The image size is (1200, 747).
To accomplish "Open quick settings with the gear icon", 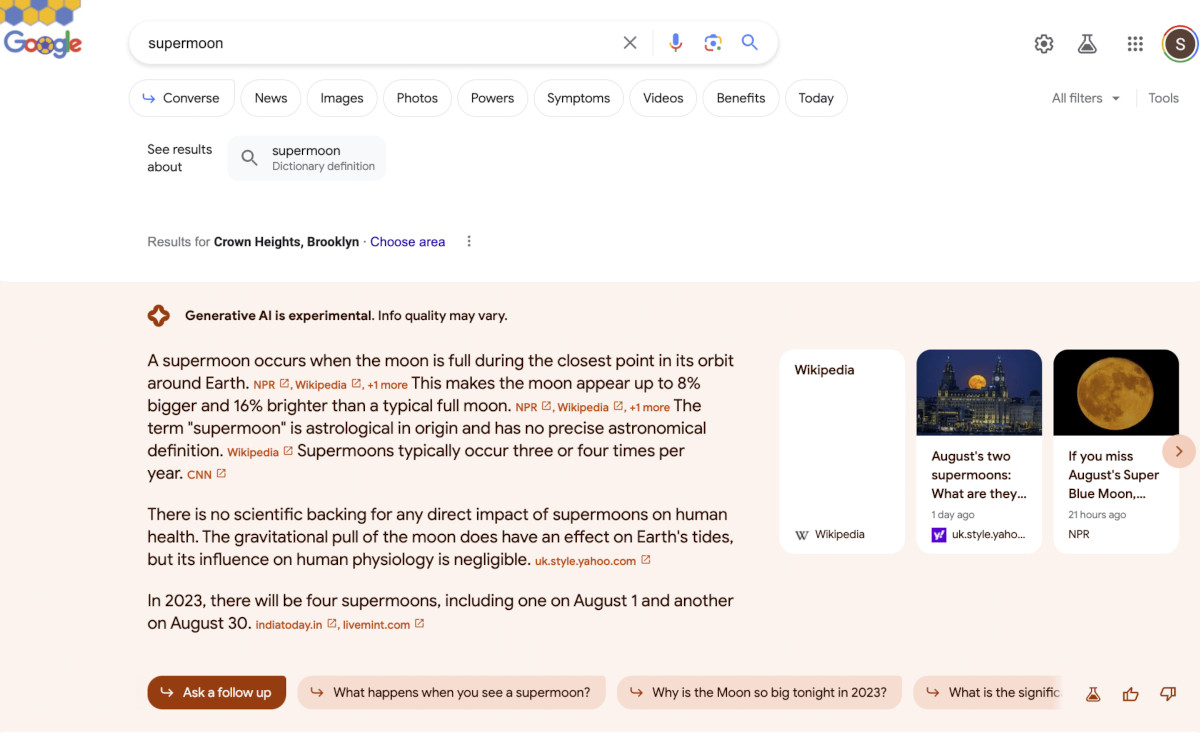I will 1043,44.
